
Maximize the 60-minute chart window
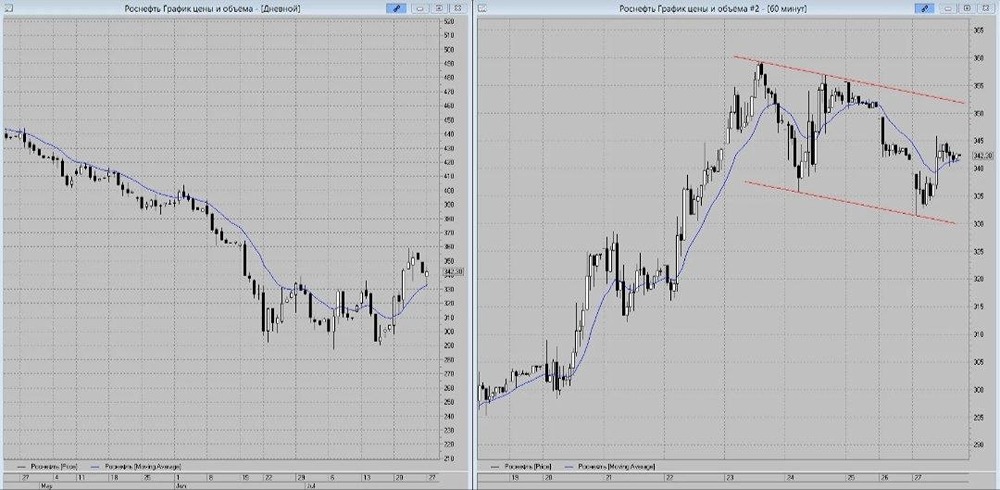(x=967, y=8)
